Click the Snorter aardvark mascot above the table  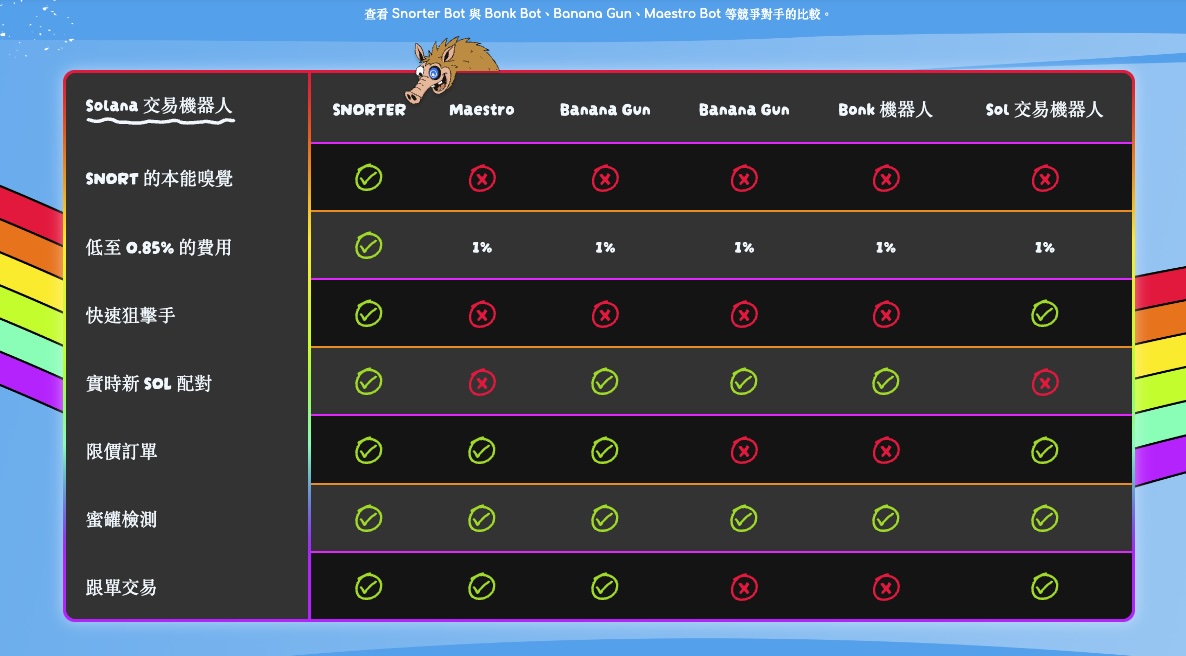pos(452,70)
